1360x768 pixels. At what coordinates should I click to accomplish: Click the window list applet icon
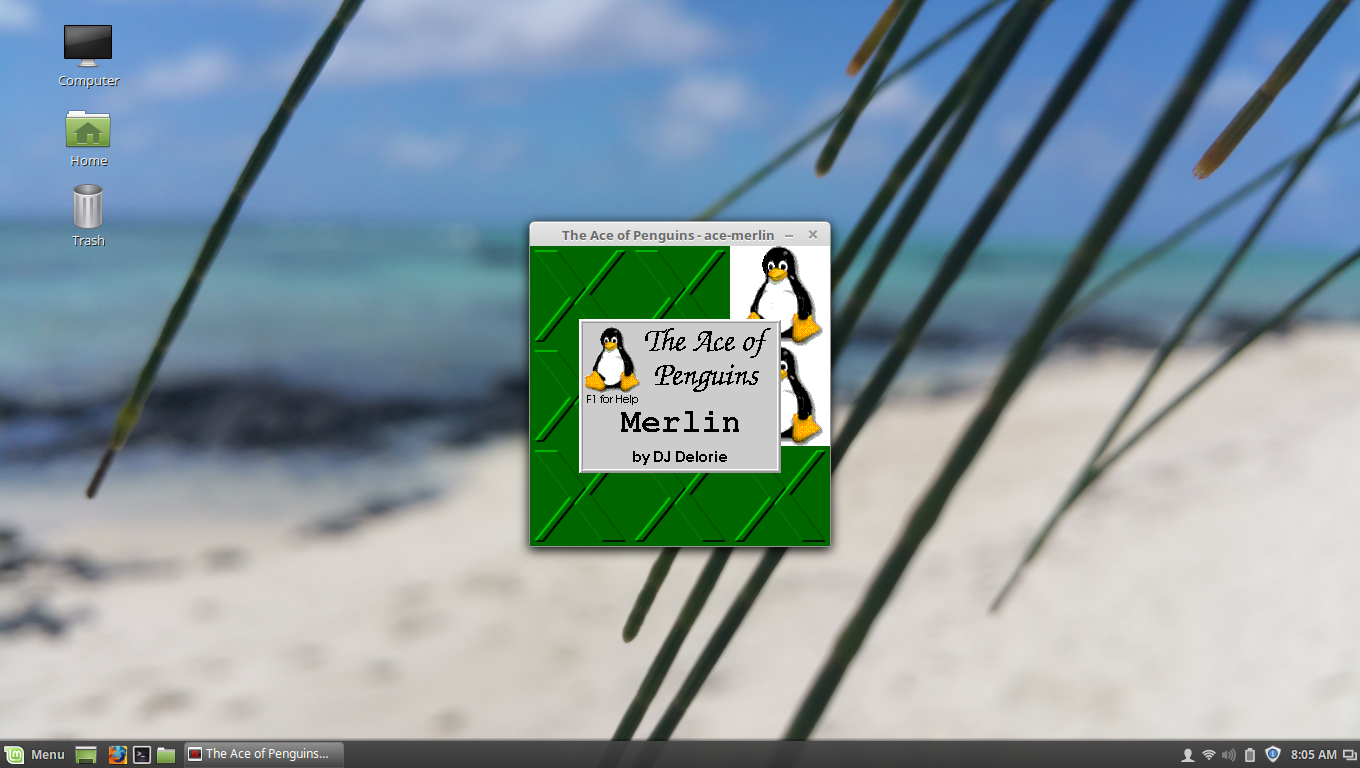click(1350, 754)
